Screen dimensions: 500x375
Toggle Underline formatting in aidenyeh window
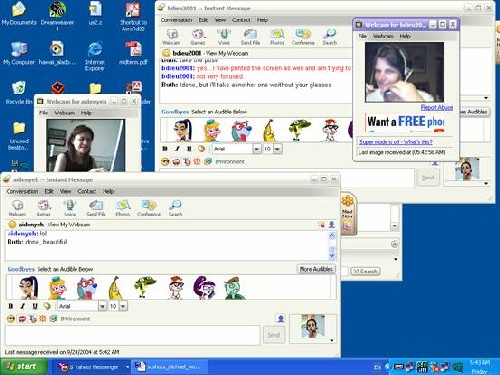[x=35, y=306]
